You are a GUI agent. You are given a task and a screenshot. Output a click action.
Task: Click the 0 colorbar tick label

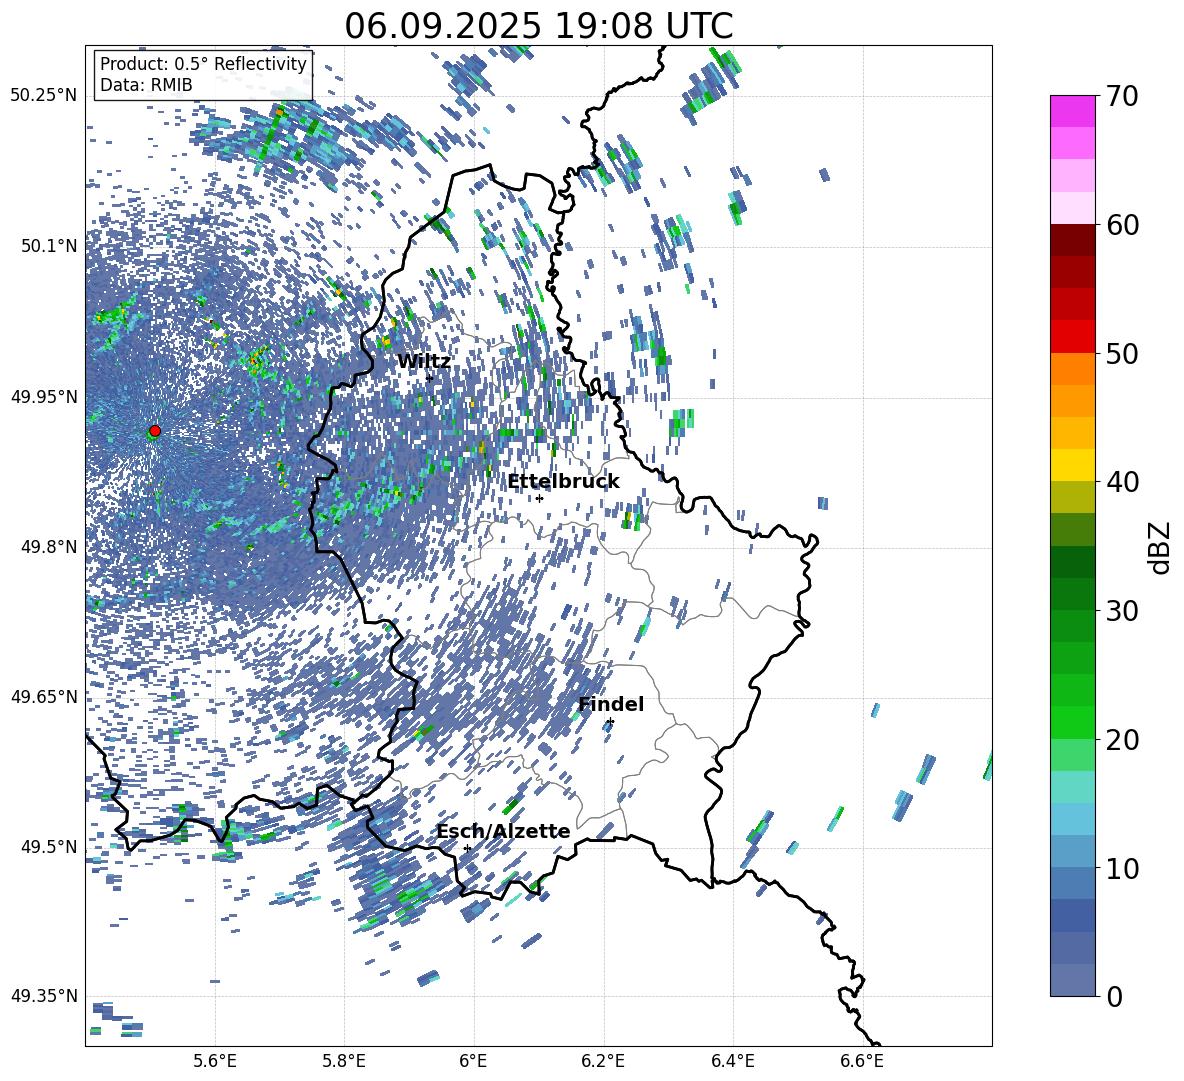[x=1114, y=996]
